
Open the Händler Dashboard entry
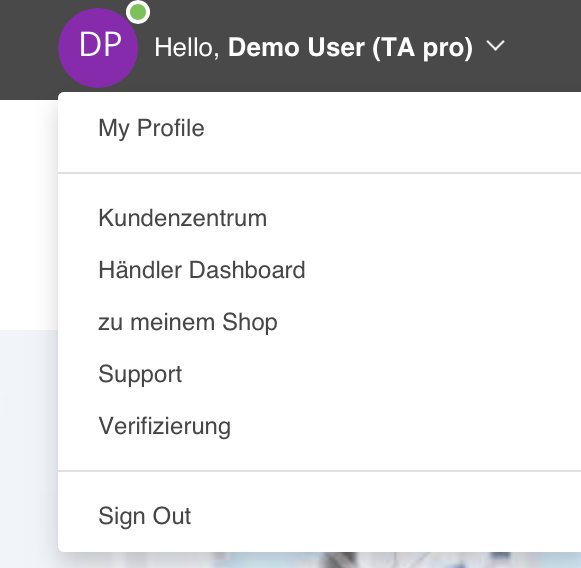(x=202, y=269)
